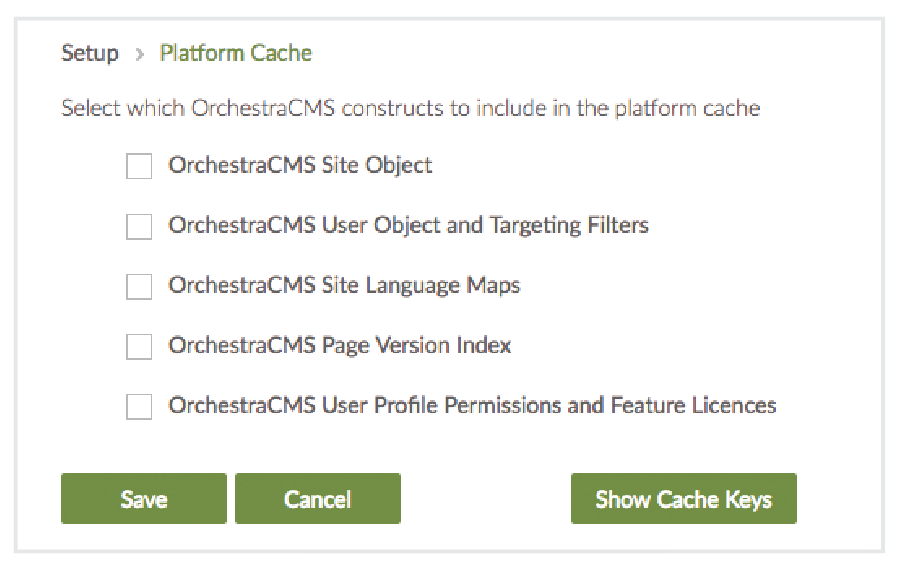Image resolution: width=904 pixels, height=564 pixels.
Task: Click the breadcrumb chevron separator
Action: click(139, 54)
